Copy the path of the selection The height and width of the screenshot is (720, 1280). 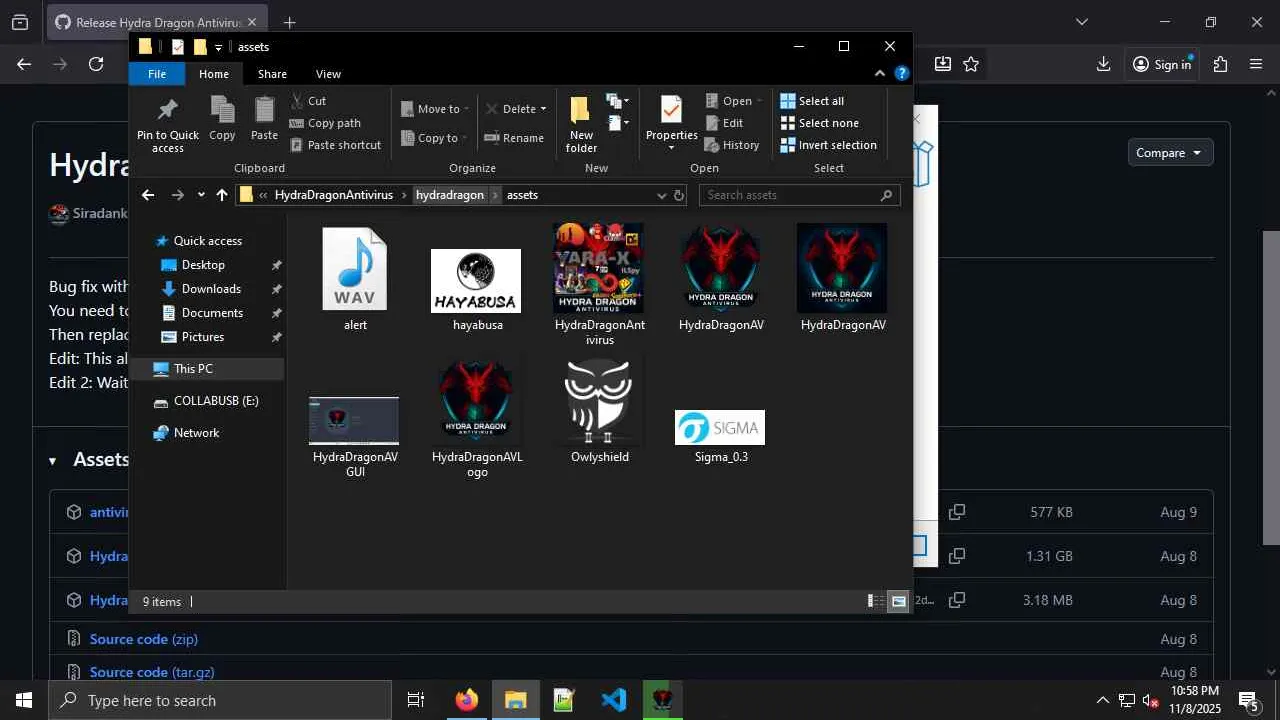325,123
